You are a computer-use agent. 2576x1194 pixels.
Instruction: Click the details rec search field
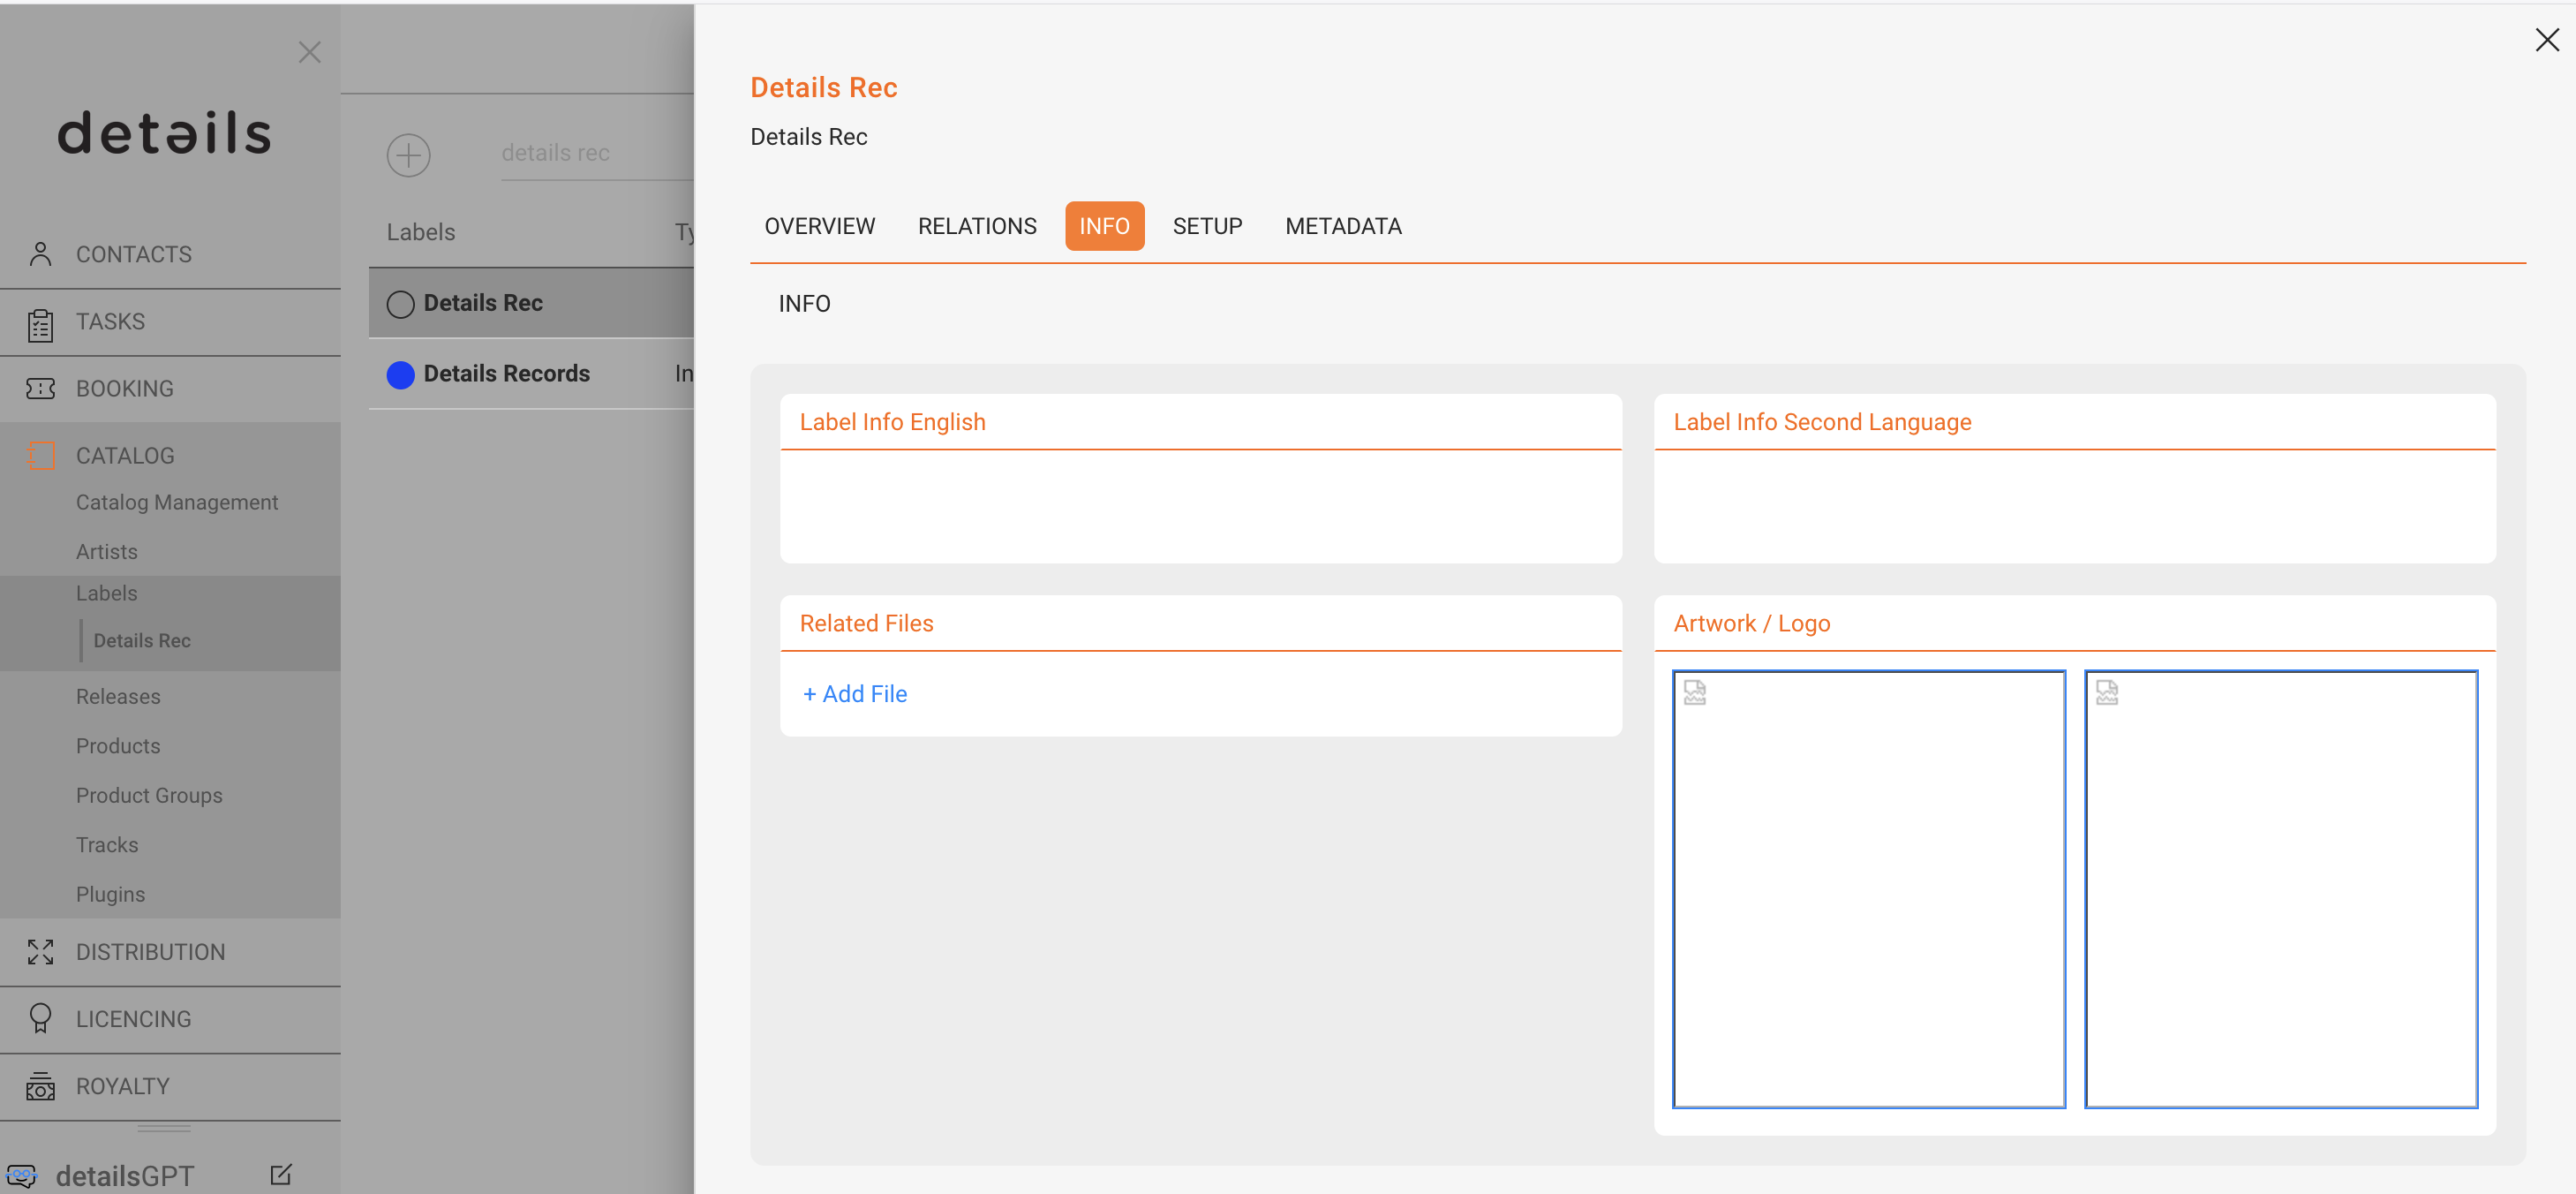[x=596, y=153]
